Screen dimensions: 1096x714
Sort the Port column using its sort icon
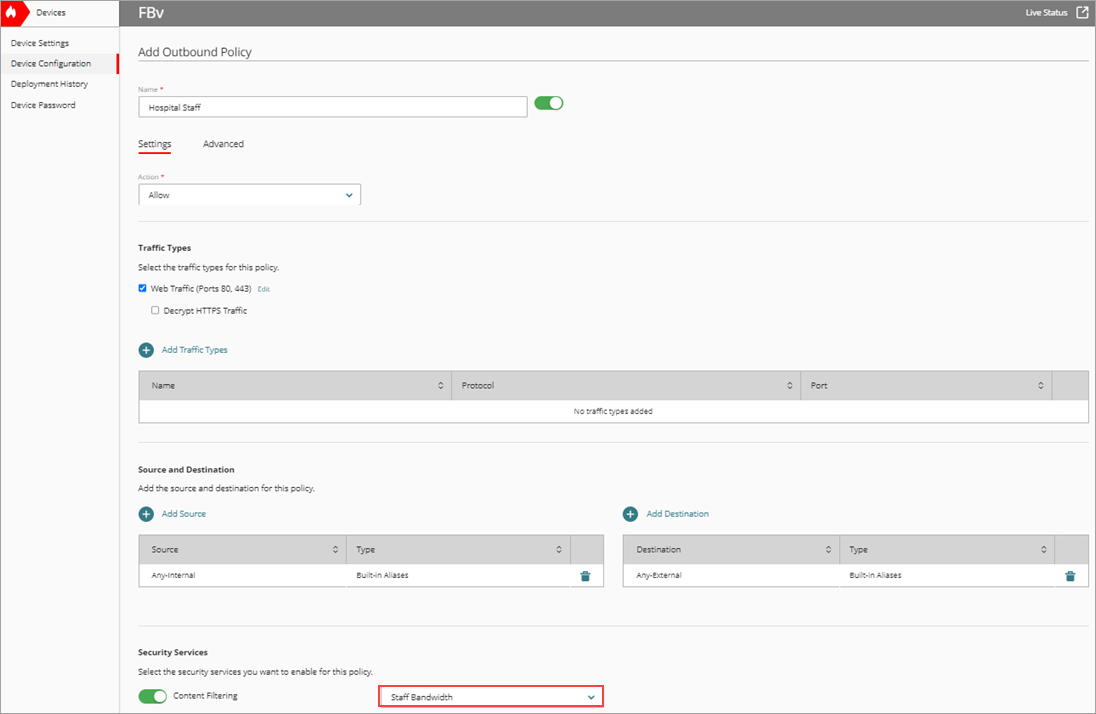[x=1042, y=385]
